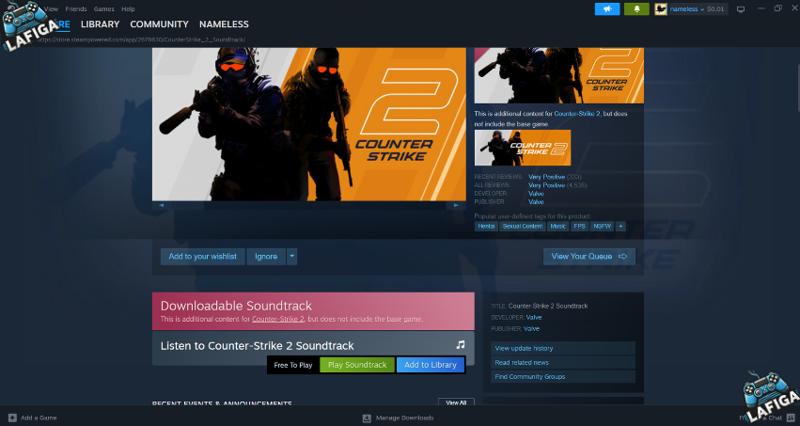Click Valve developer link in details box
Image resolution: width=800 pixels, height=426 pixels.
(x=534, y=317)
